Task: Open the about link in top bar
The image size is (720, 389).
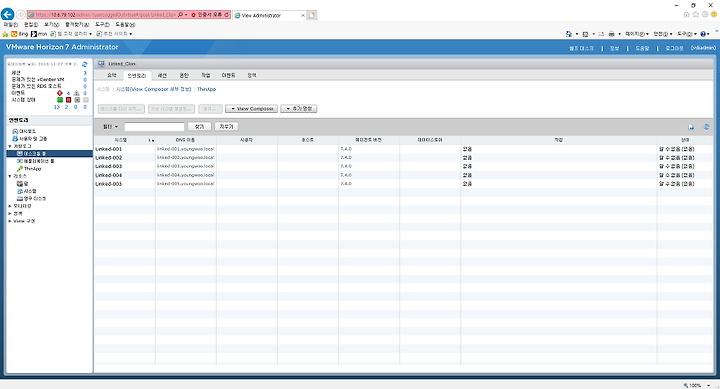Action: pyautogui.click(x=614, y=48)
